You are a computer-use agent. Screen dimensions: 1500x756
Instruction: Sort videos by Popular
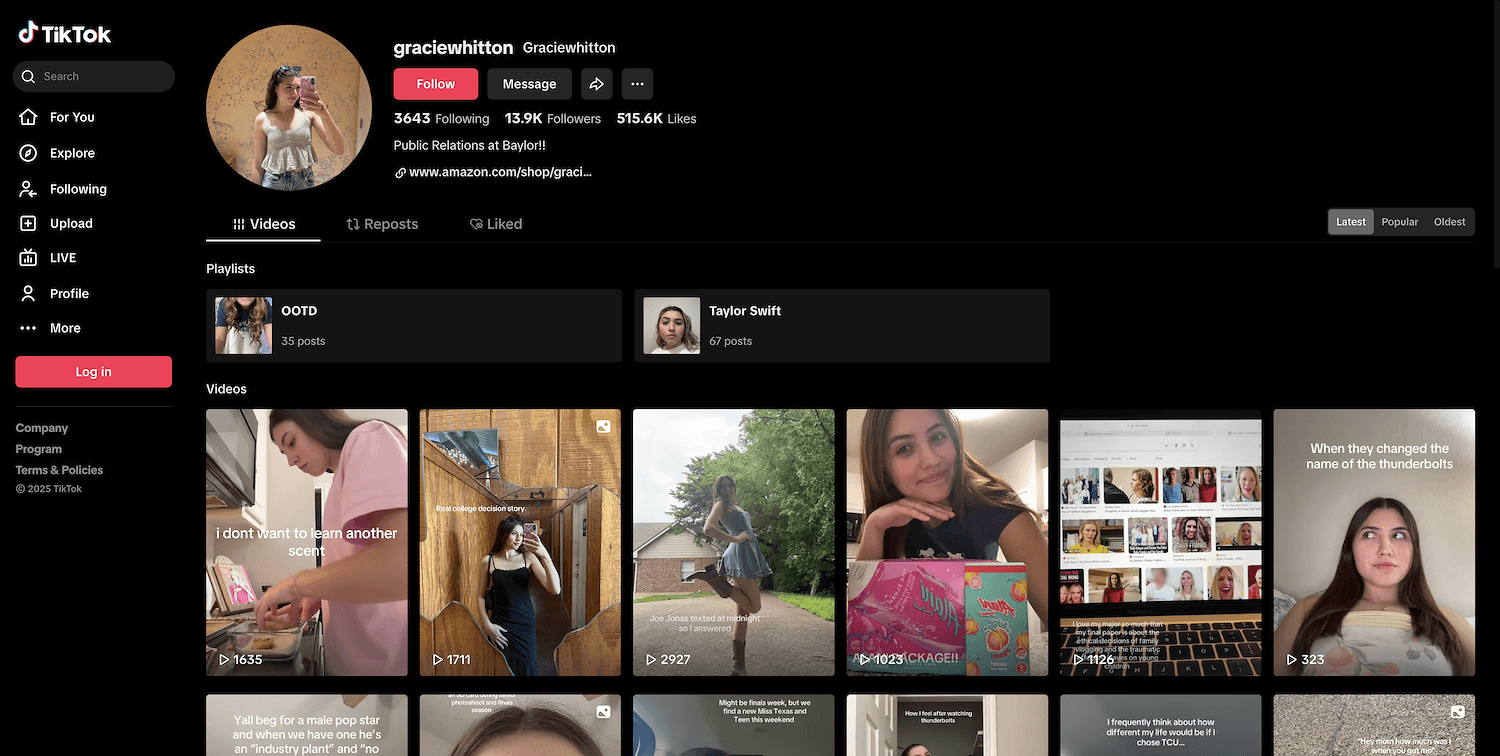pos(1399,222)
